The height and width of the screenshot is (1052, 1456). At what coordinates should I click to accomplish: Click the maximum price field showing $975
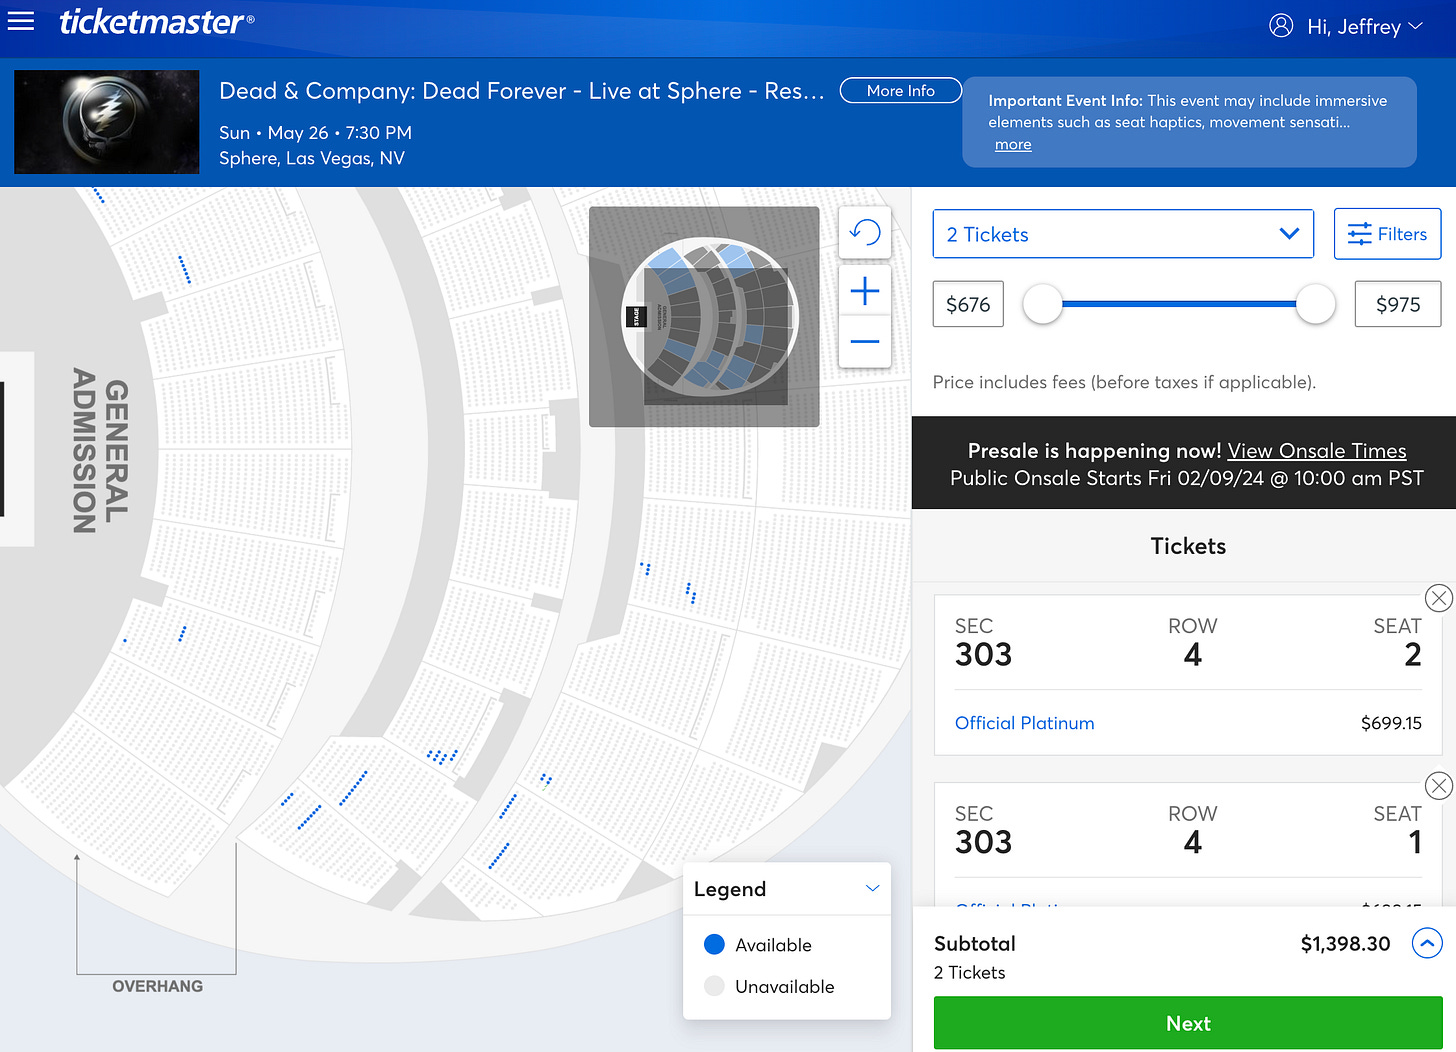coord(1397,304)
